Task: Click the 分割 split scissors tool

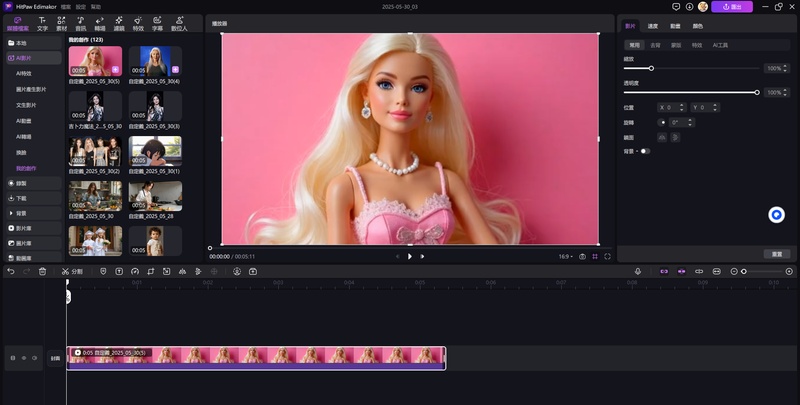Action: click(x=72, y=271)
